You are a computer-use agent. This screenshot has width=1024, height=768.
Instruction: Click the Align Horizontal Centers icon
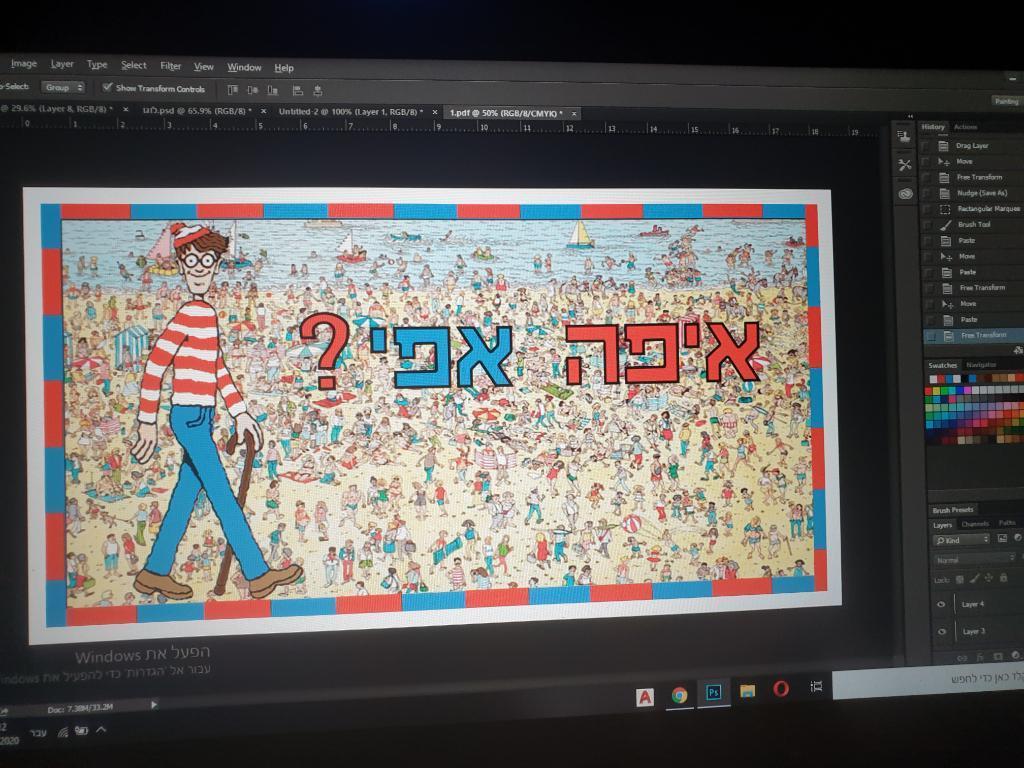(317, 91)
